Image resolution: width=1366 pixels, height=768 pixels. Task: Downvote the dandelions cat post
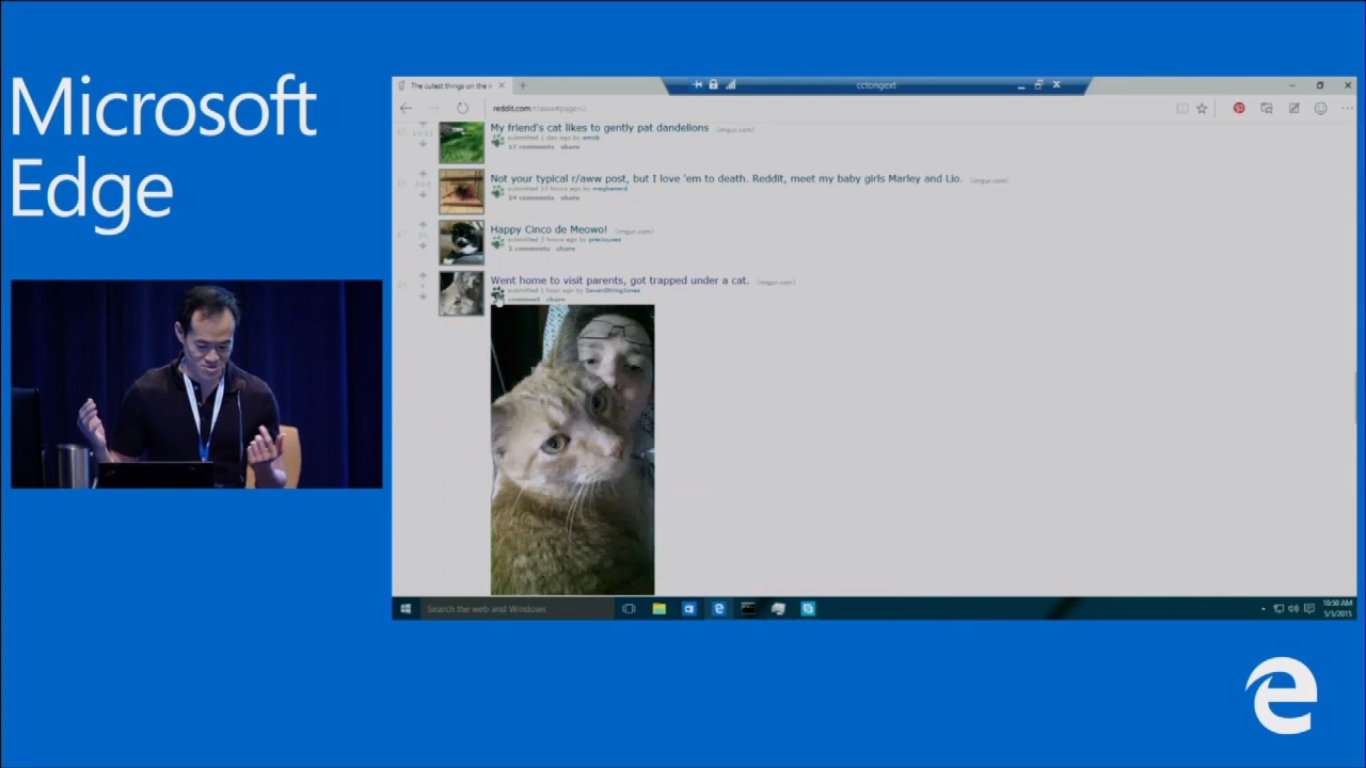[x=422, y=144]
